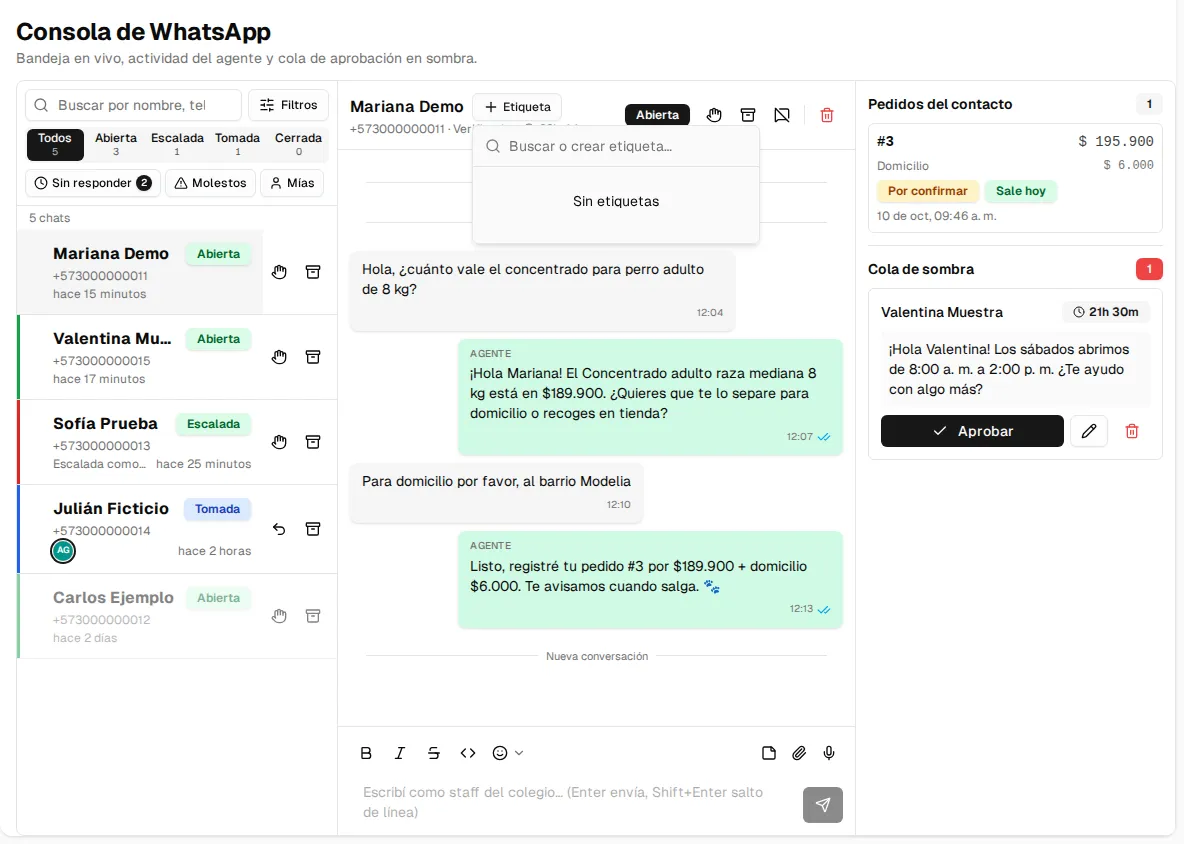The height and width of the screenshot is (844, 1184).
Task: Discard shadow queue reply with red trash
Action: tap(1132, 431)
